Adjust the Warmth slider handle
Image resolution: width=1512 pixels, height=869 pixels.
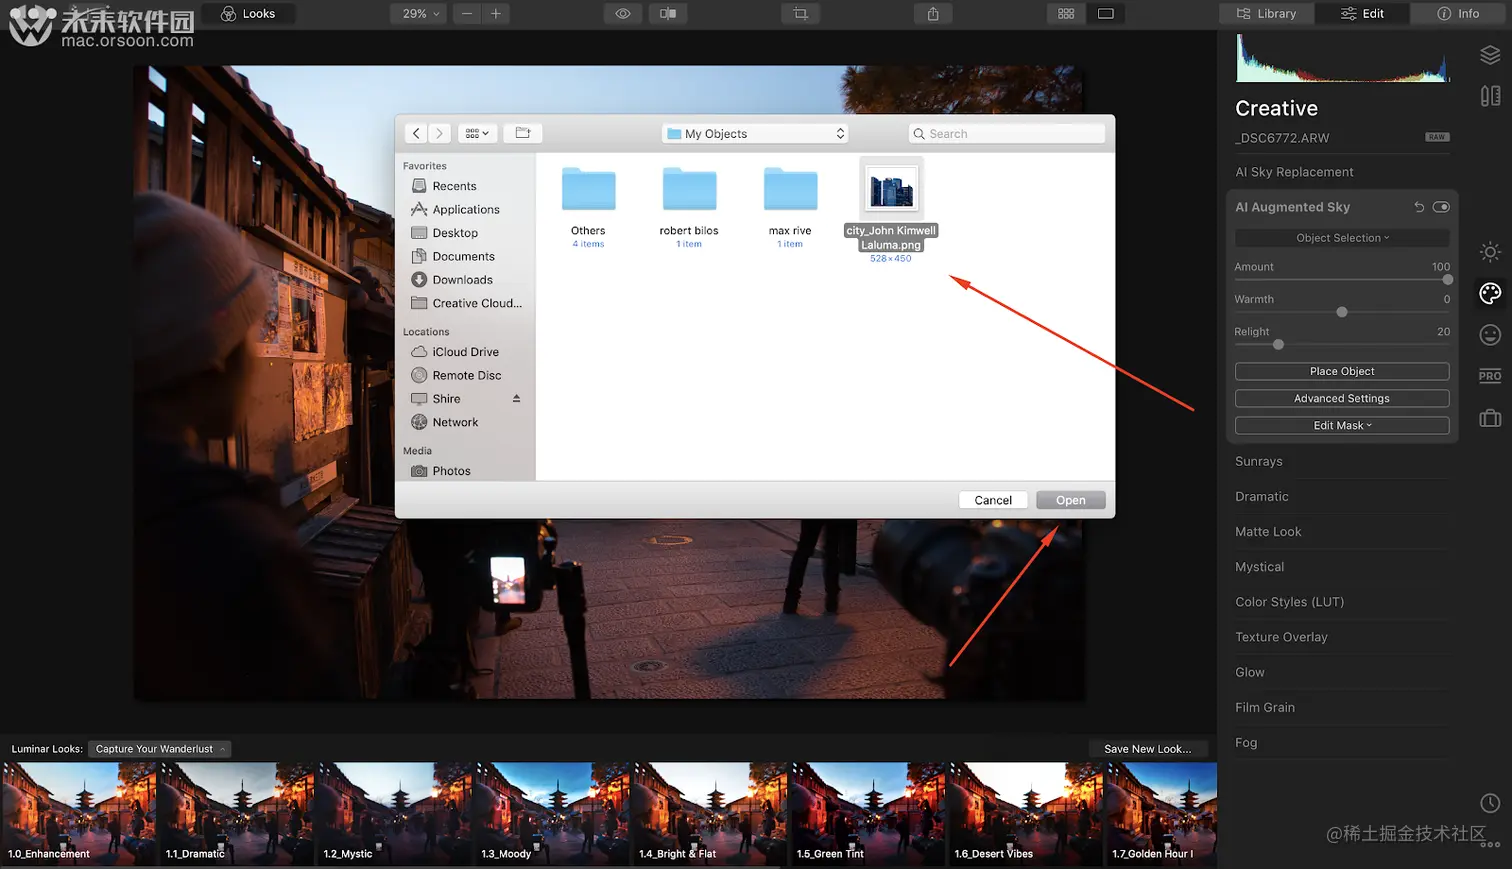pyautogui.click(x=1342, y=312)
